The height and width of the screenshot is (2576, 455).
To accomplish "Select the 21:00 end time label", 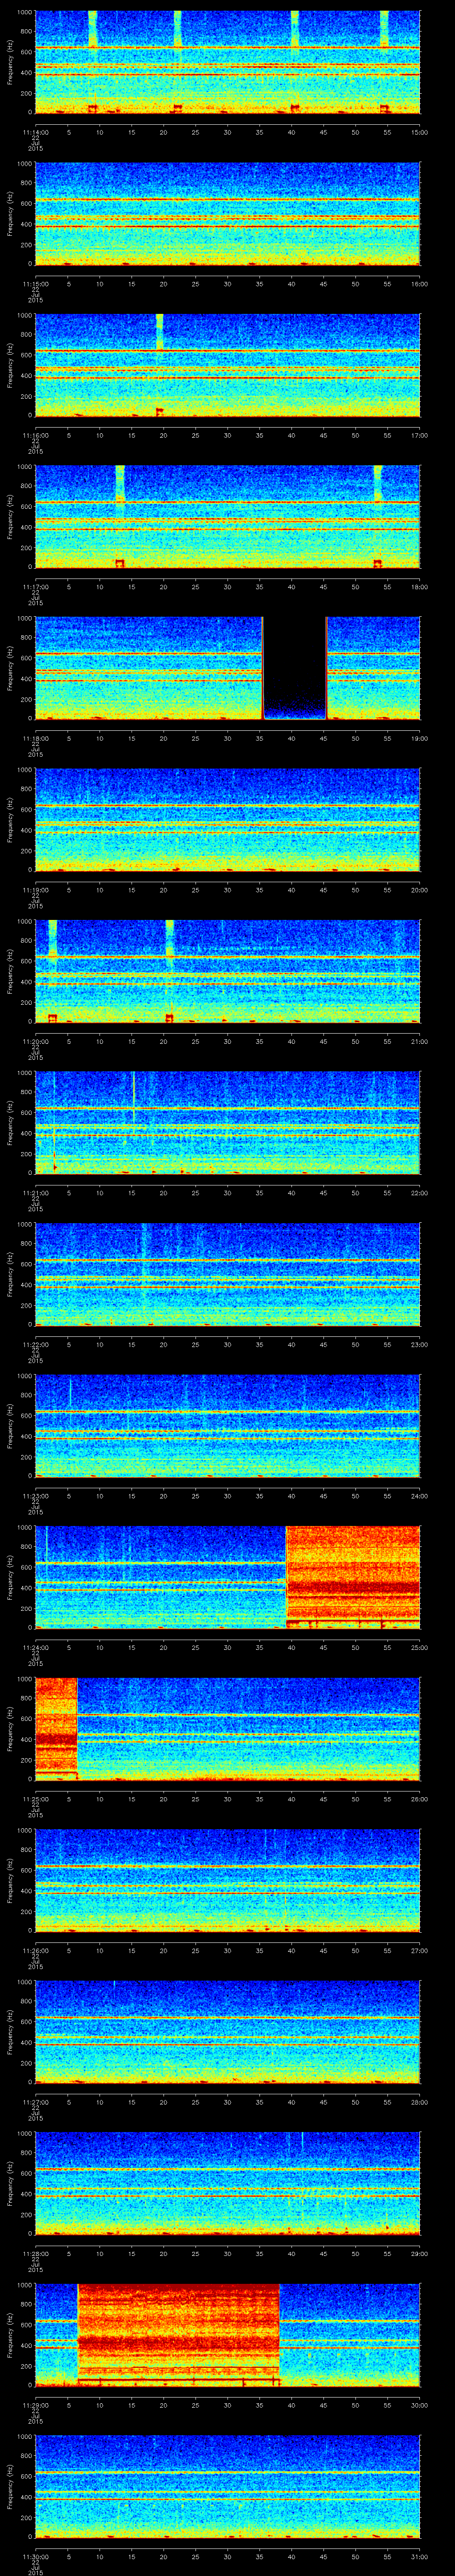I will [x=419, y=1041].
